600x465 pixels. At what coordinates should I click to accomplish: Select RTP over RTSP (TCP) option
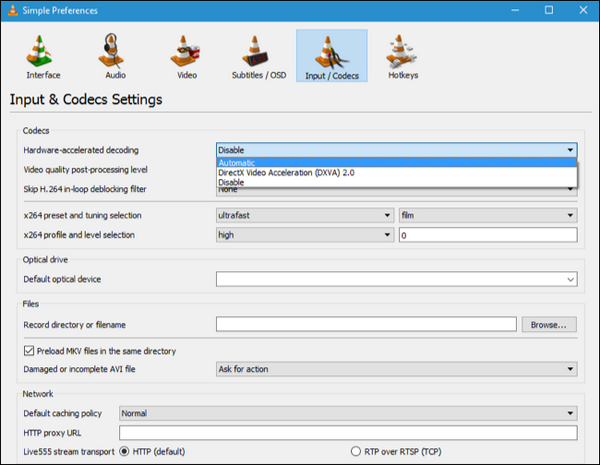coord(357,452)
